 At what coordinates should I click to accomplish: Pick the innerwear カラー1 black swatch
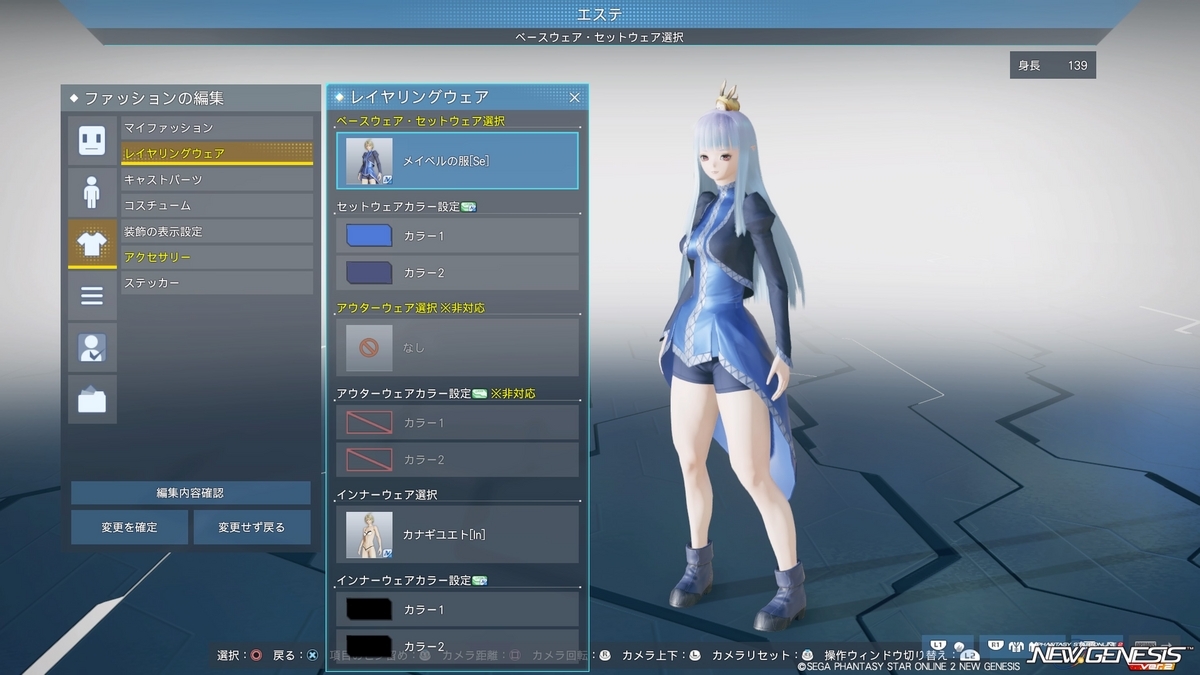[x=369, y=609]
